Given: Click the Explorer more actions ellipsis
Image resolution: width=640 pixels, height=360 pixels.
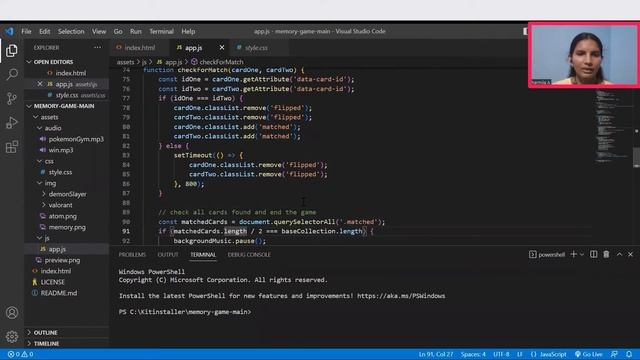Looking at the screenshot, I should click(x=97, y=47).
